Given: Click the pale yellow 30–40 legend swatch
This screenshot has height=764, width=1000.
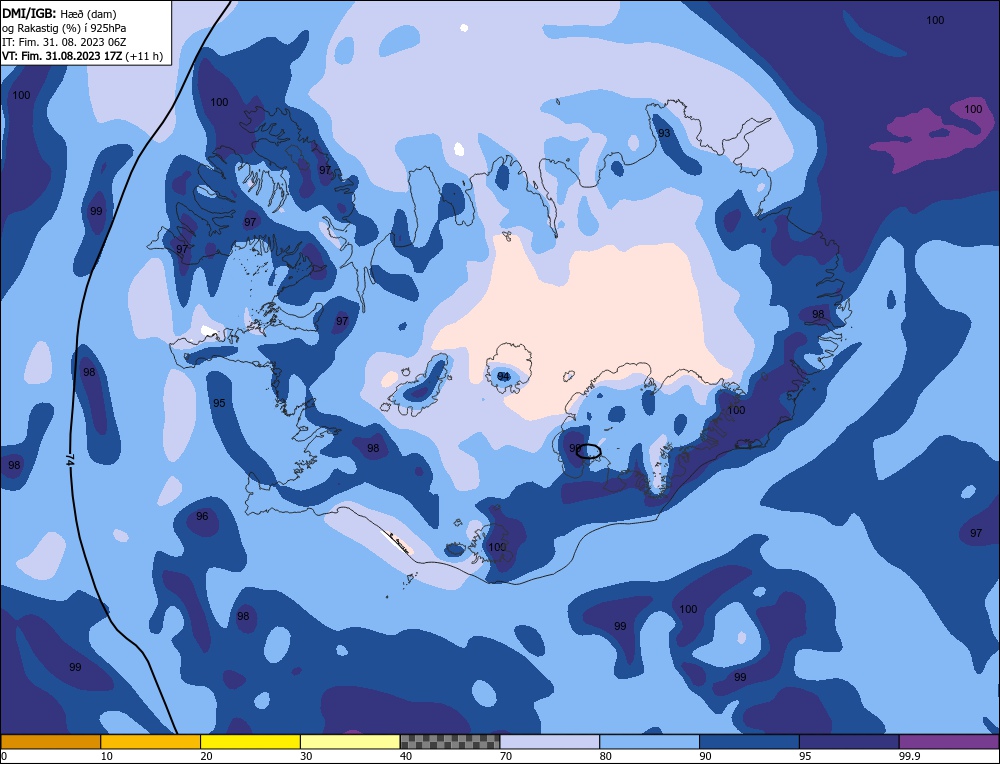Looking at the screenshot, I should (350, 742).
